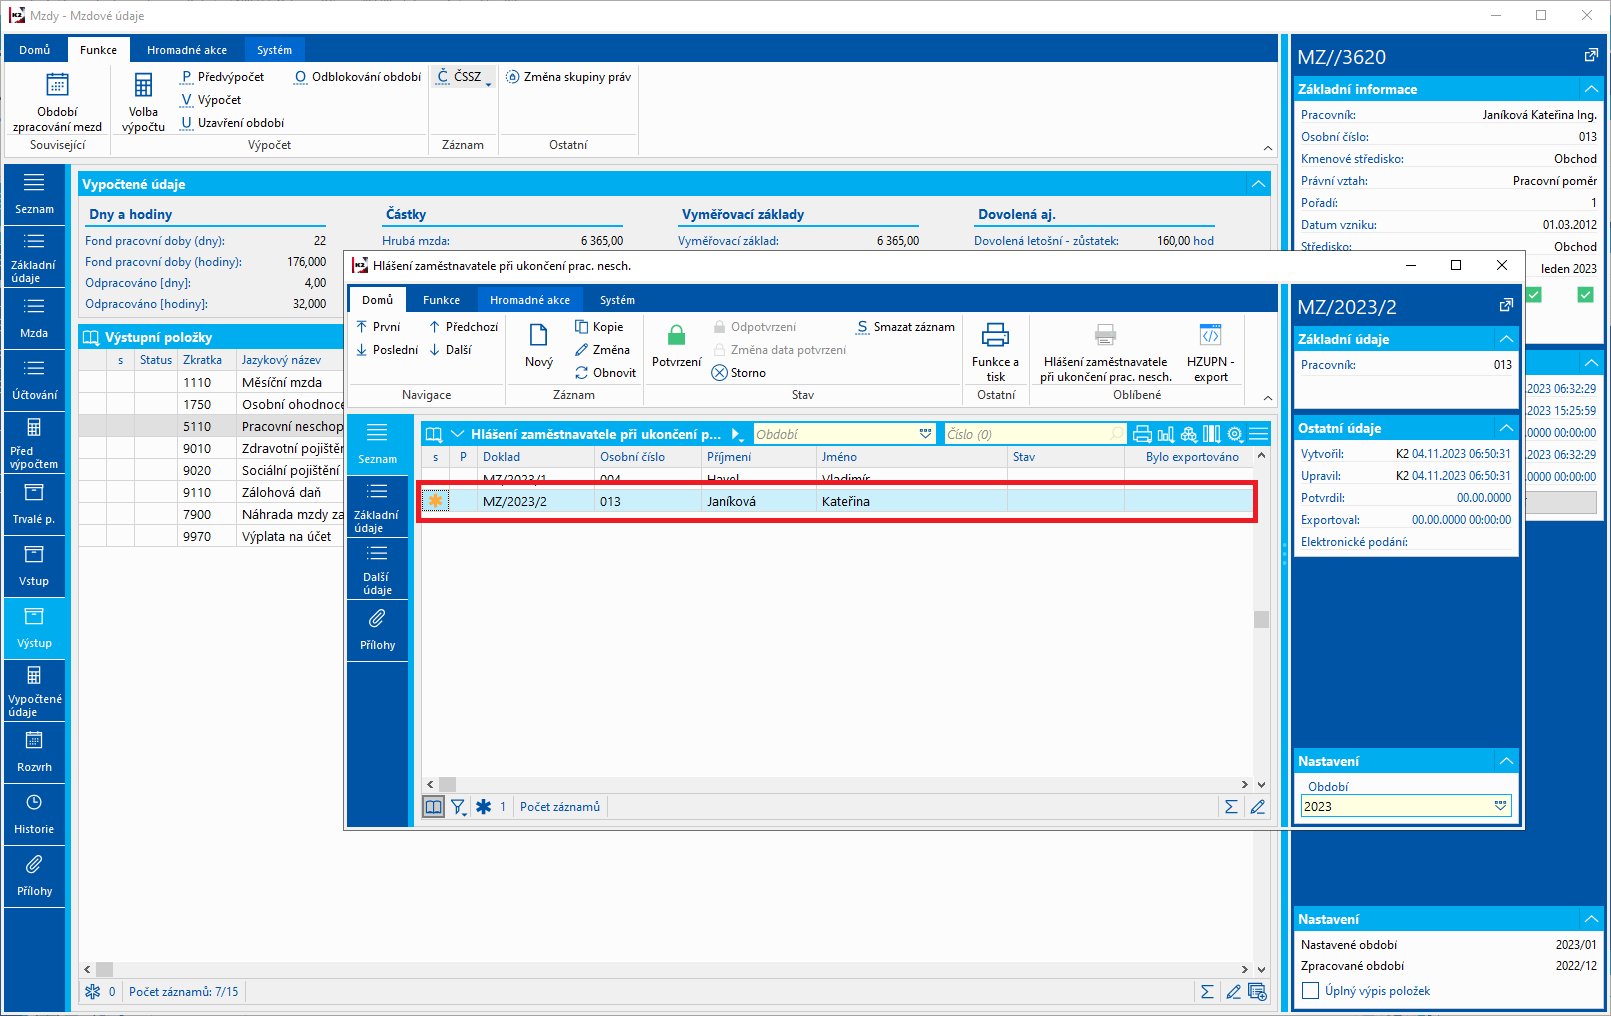Collapse the Nastavení panel in the dialog
This screenshot has width=1611, height=1016.
pos(1506,761)
